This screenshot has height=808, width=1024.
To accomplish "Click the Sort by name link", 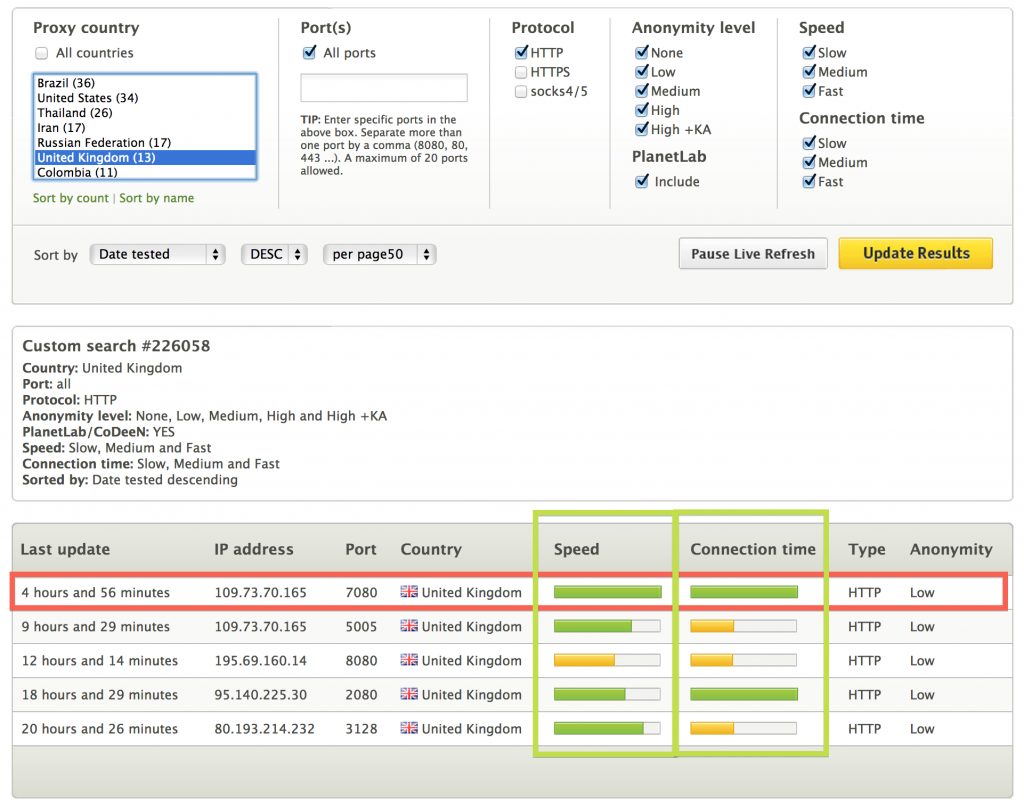I will click(x=157, y=198).
